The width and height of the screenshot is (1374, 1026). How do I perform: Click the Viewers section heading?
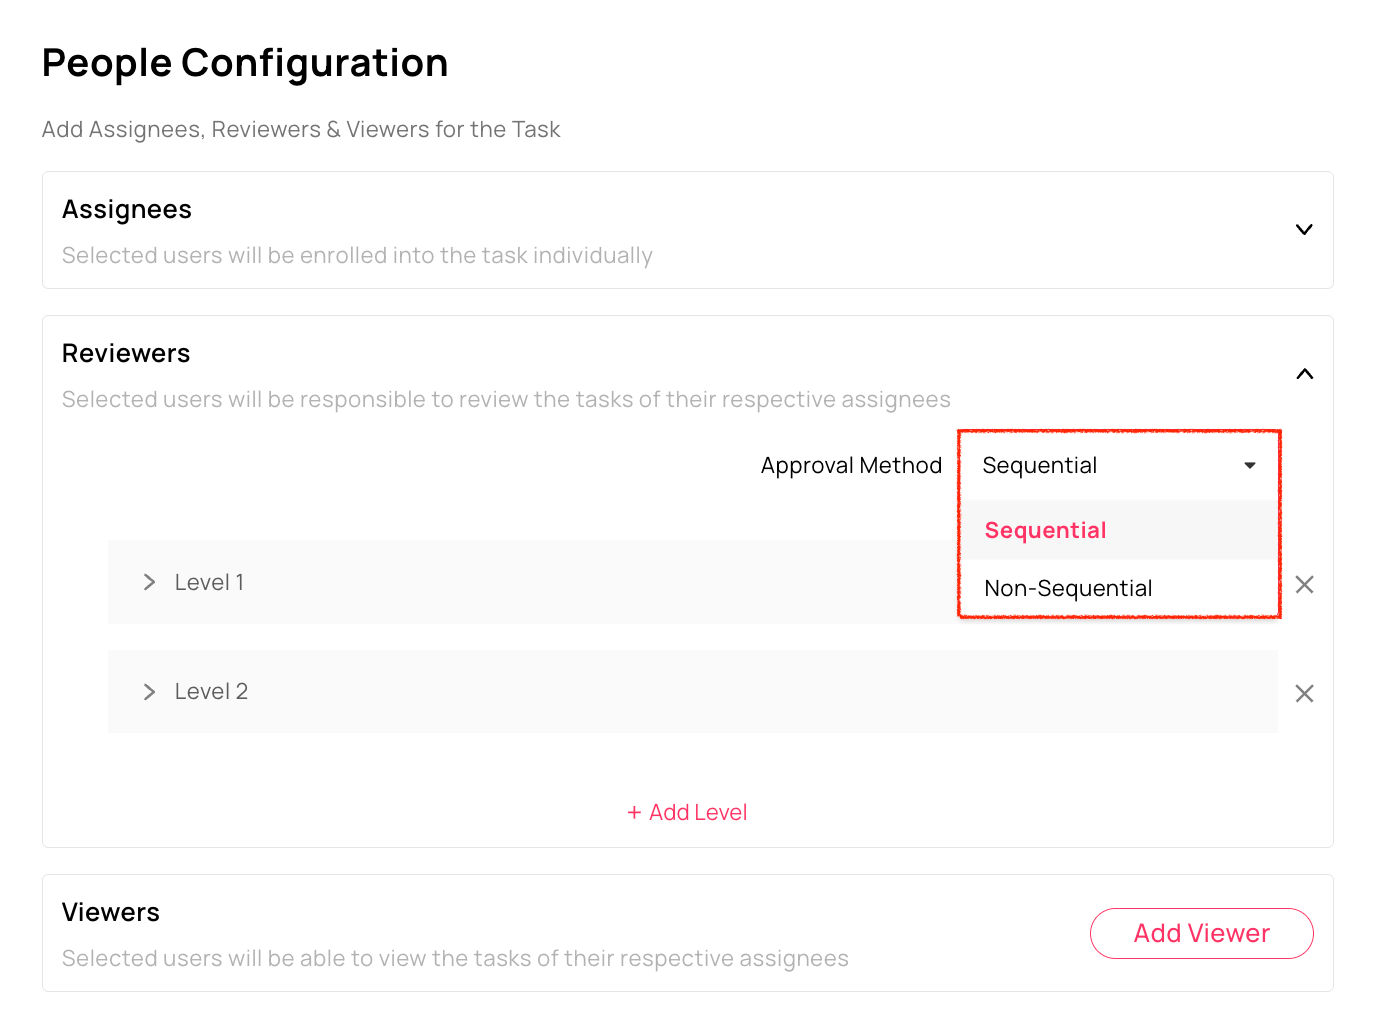pos(111,913)
